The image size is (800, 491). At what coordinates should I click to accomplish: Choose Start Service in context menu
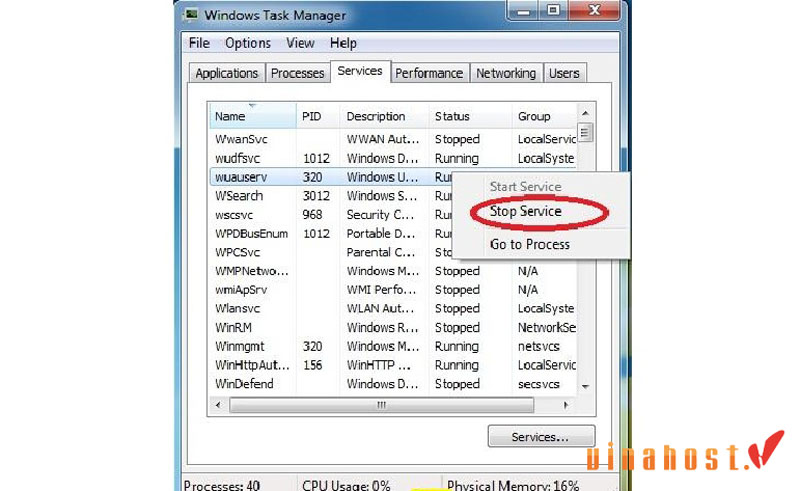[526, 187]
